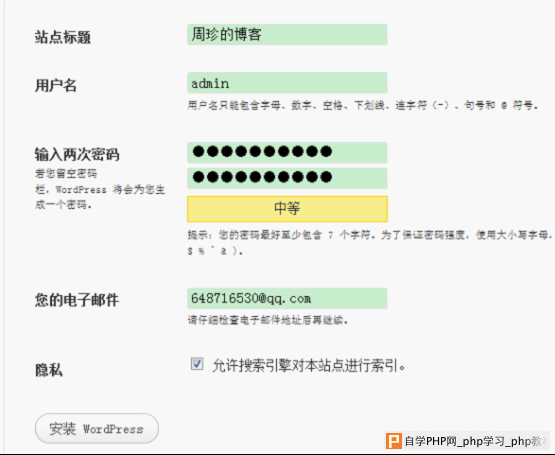Focus the username field showing admin
Screen dimensions: 555x455
click(x=287, y=83)
